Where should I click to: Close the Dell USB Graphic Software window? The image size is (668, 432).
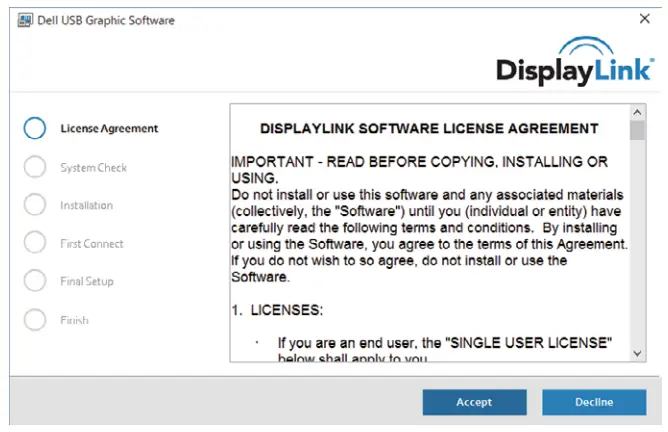(645, 19)
